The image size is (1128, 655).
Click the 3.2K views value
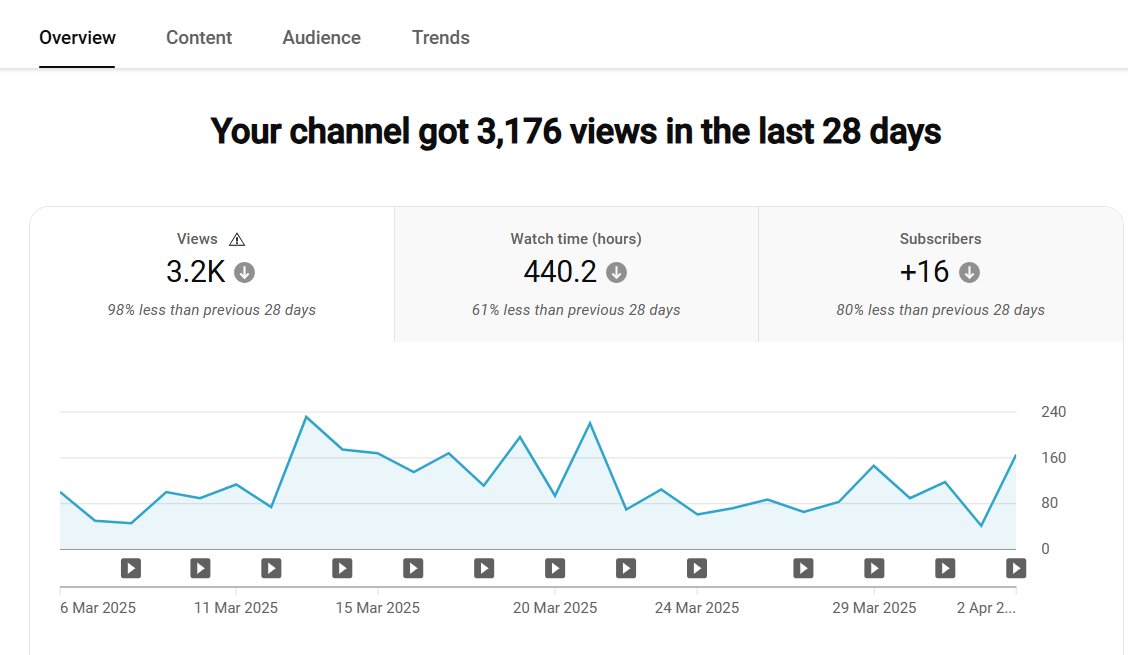pos(196,272)
